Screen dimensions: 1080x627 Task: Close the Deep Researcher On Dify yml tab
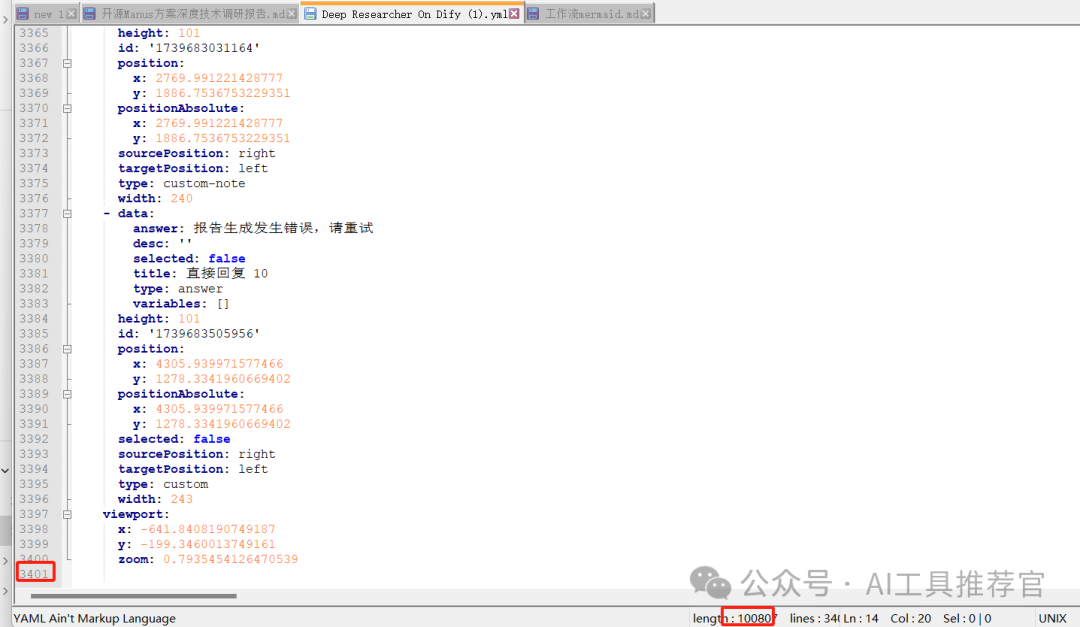(514, 14)
